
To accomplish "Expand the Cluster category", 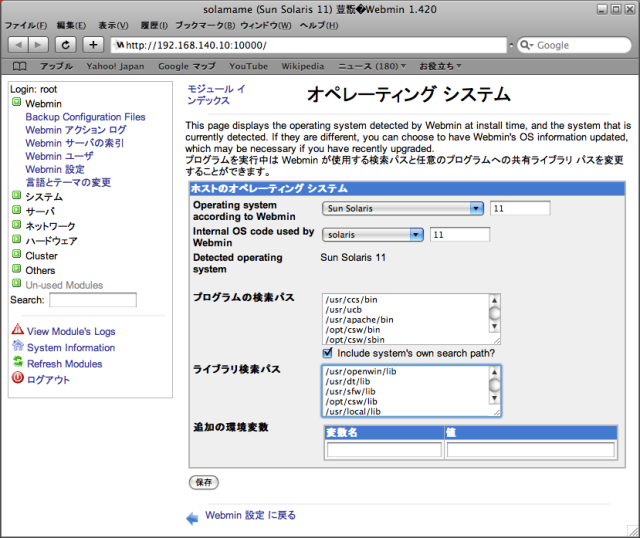I will pos(16,254).
